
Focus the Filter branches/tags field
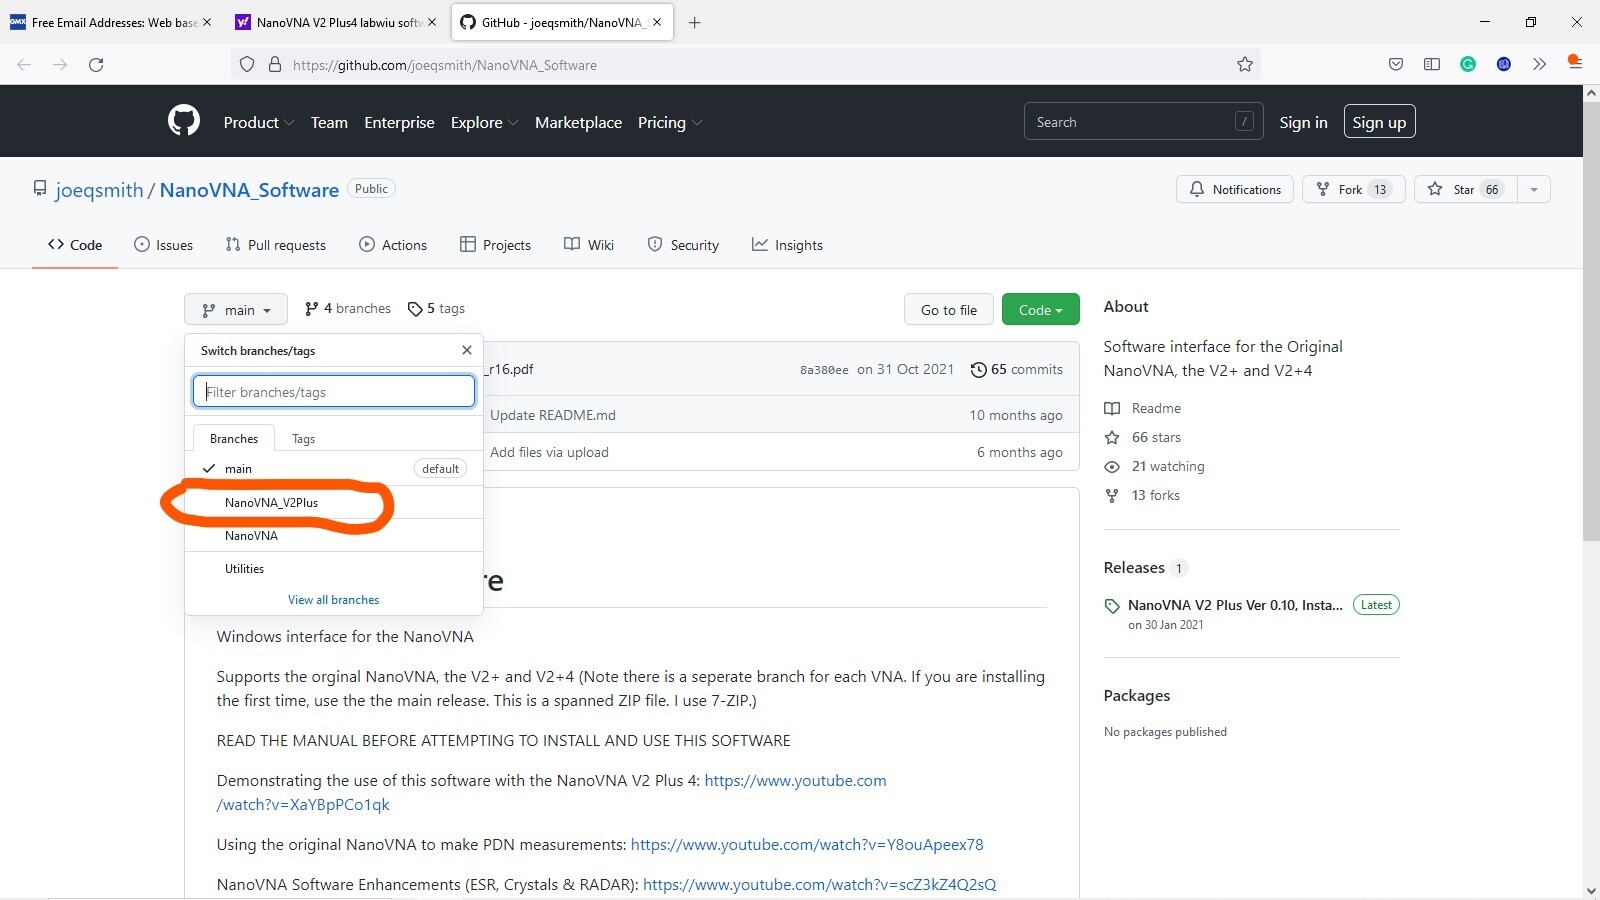pos(334,391)
